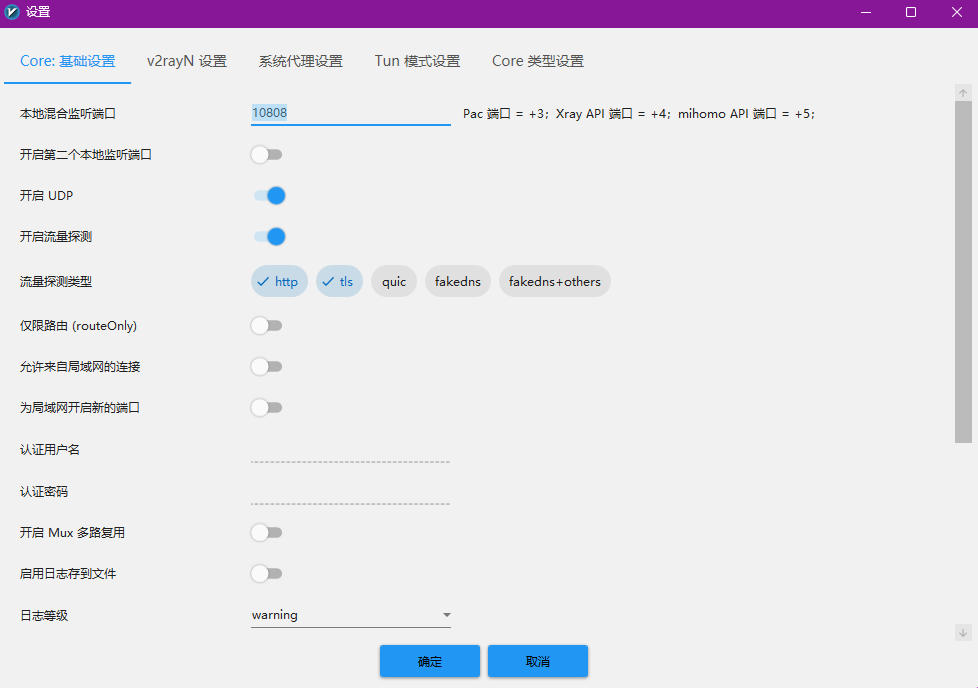Open the v2rayN 设置 tab
The width and height of the screenshot is (978, 688).
click(x=187, y=61)
